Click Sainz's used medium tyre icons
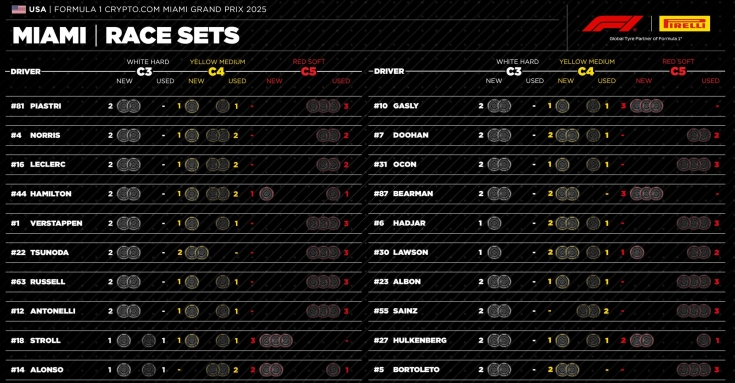Viewport: 735px width, 383px height. [x=588, y=311]
